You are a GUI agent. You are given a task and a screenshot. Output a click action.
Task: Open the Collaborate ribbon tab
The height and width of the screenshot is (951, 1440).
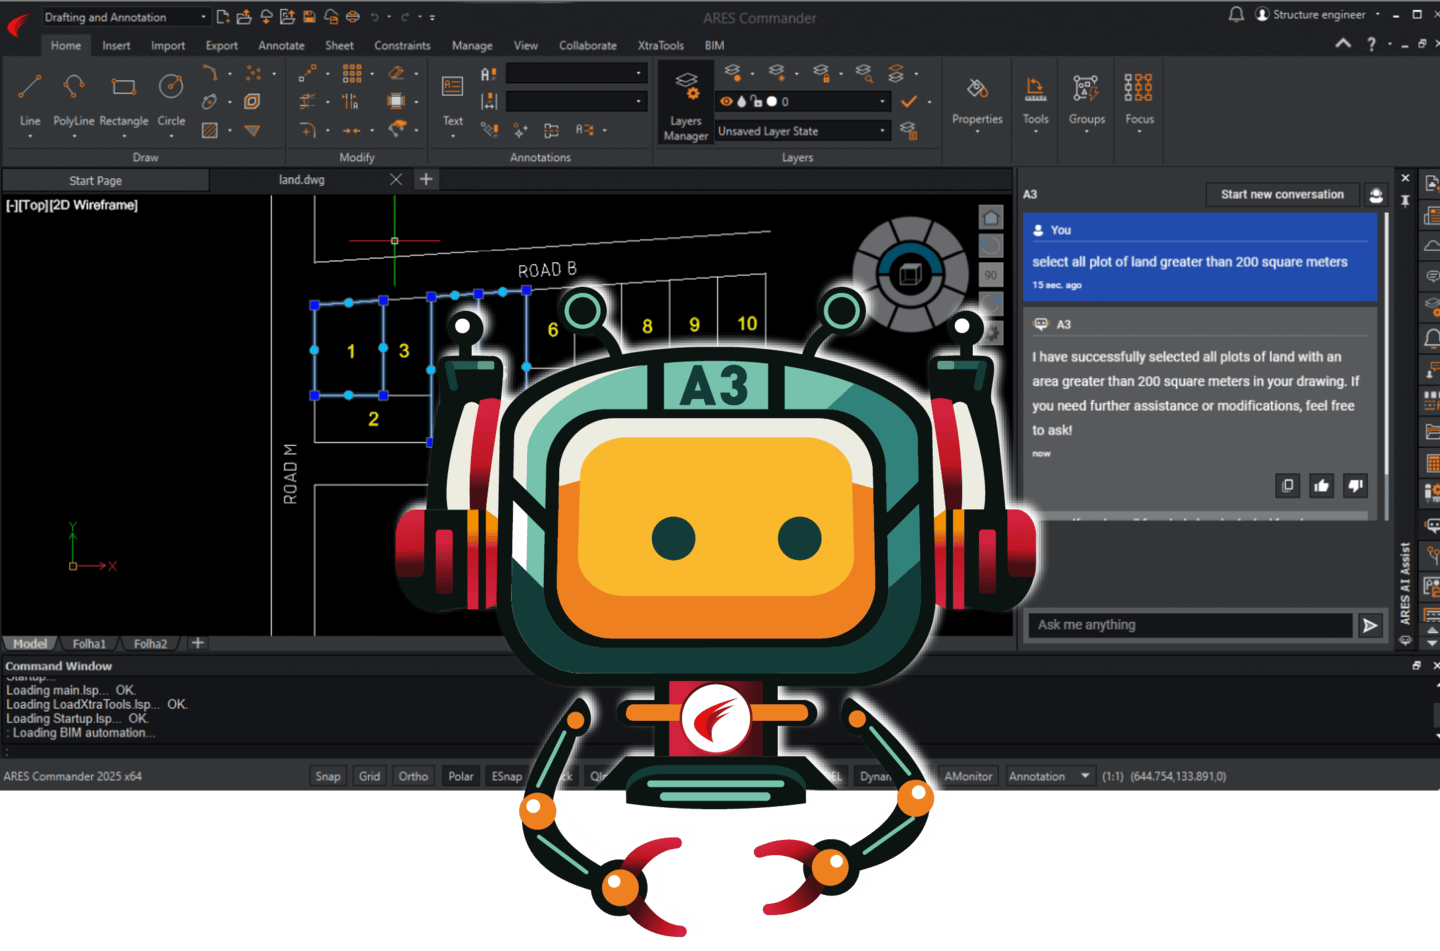point(588,45)
